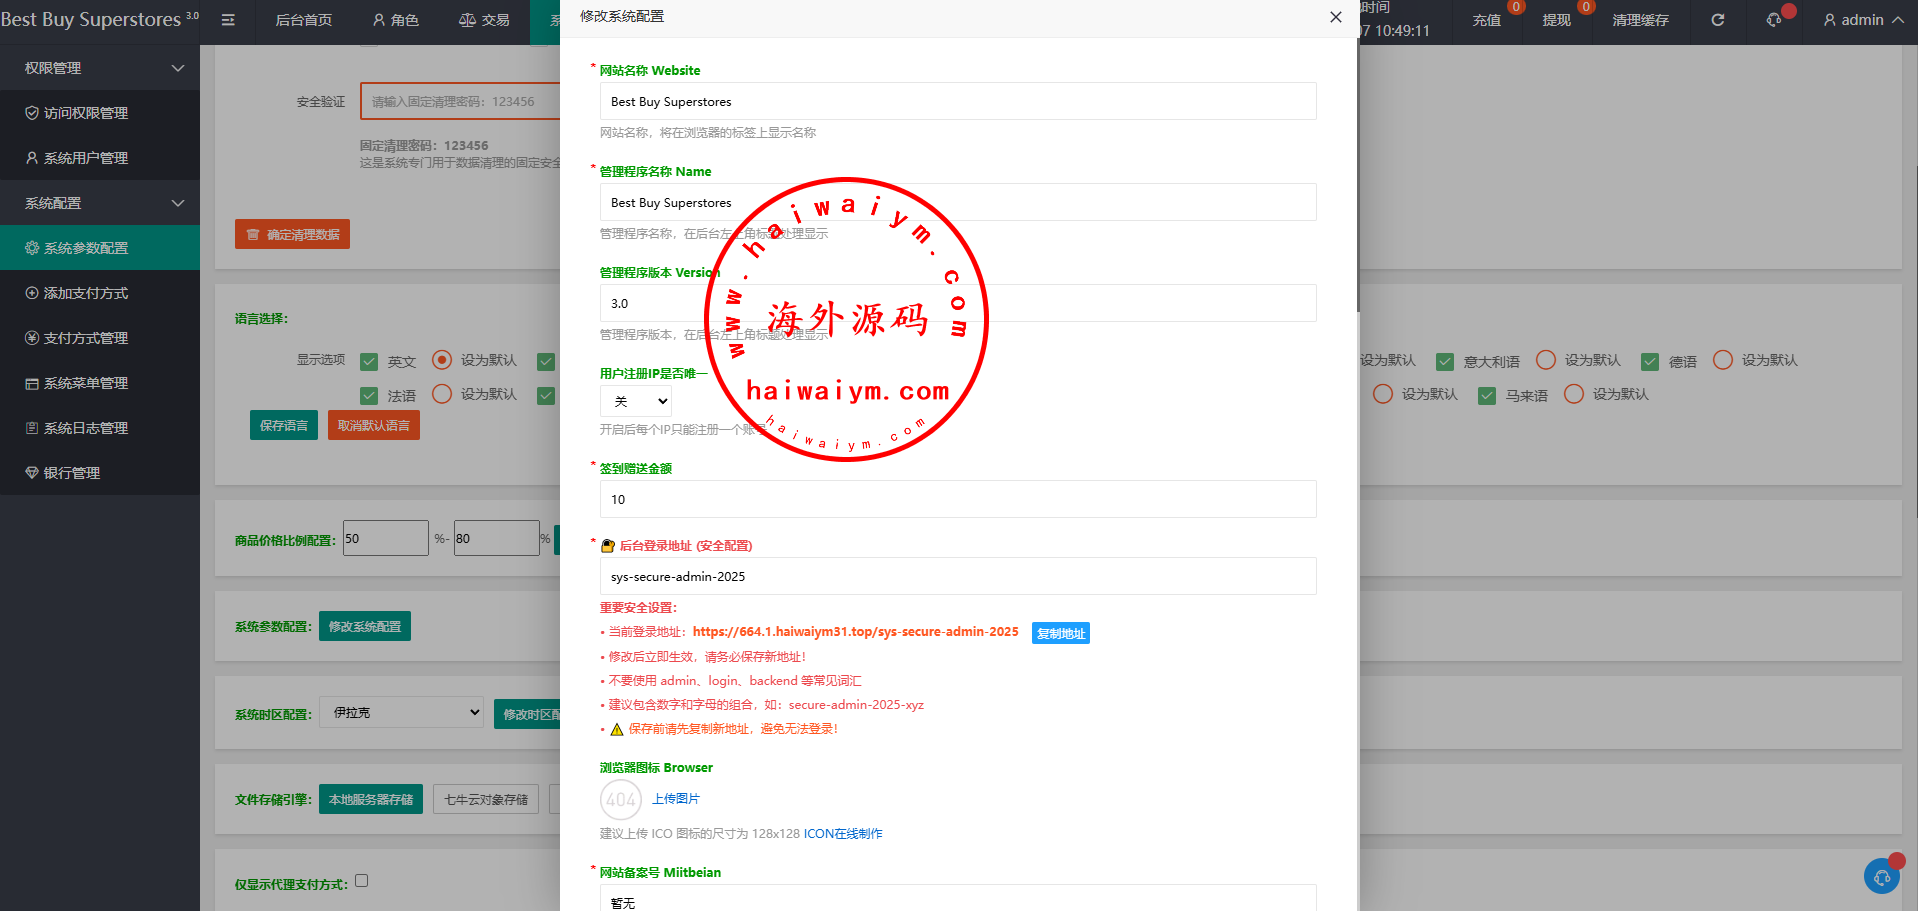Open the customer service headset icon in header
This screenshot has height=911, width=1918.
coord(1774,20)
